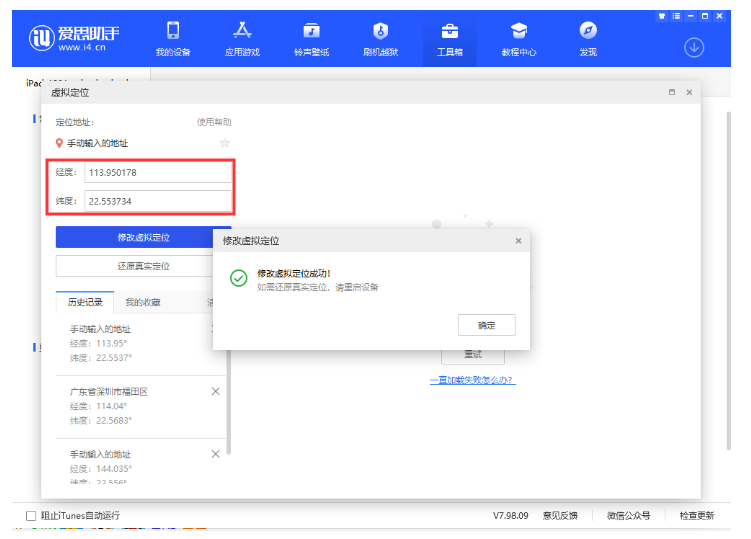Open the 刷机越狱 flash and jailbreak section

pyautogui.click(x=380, y=31)
